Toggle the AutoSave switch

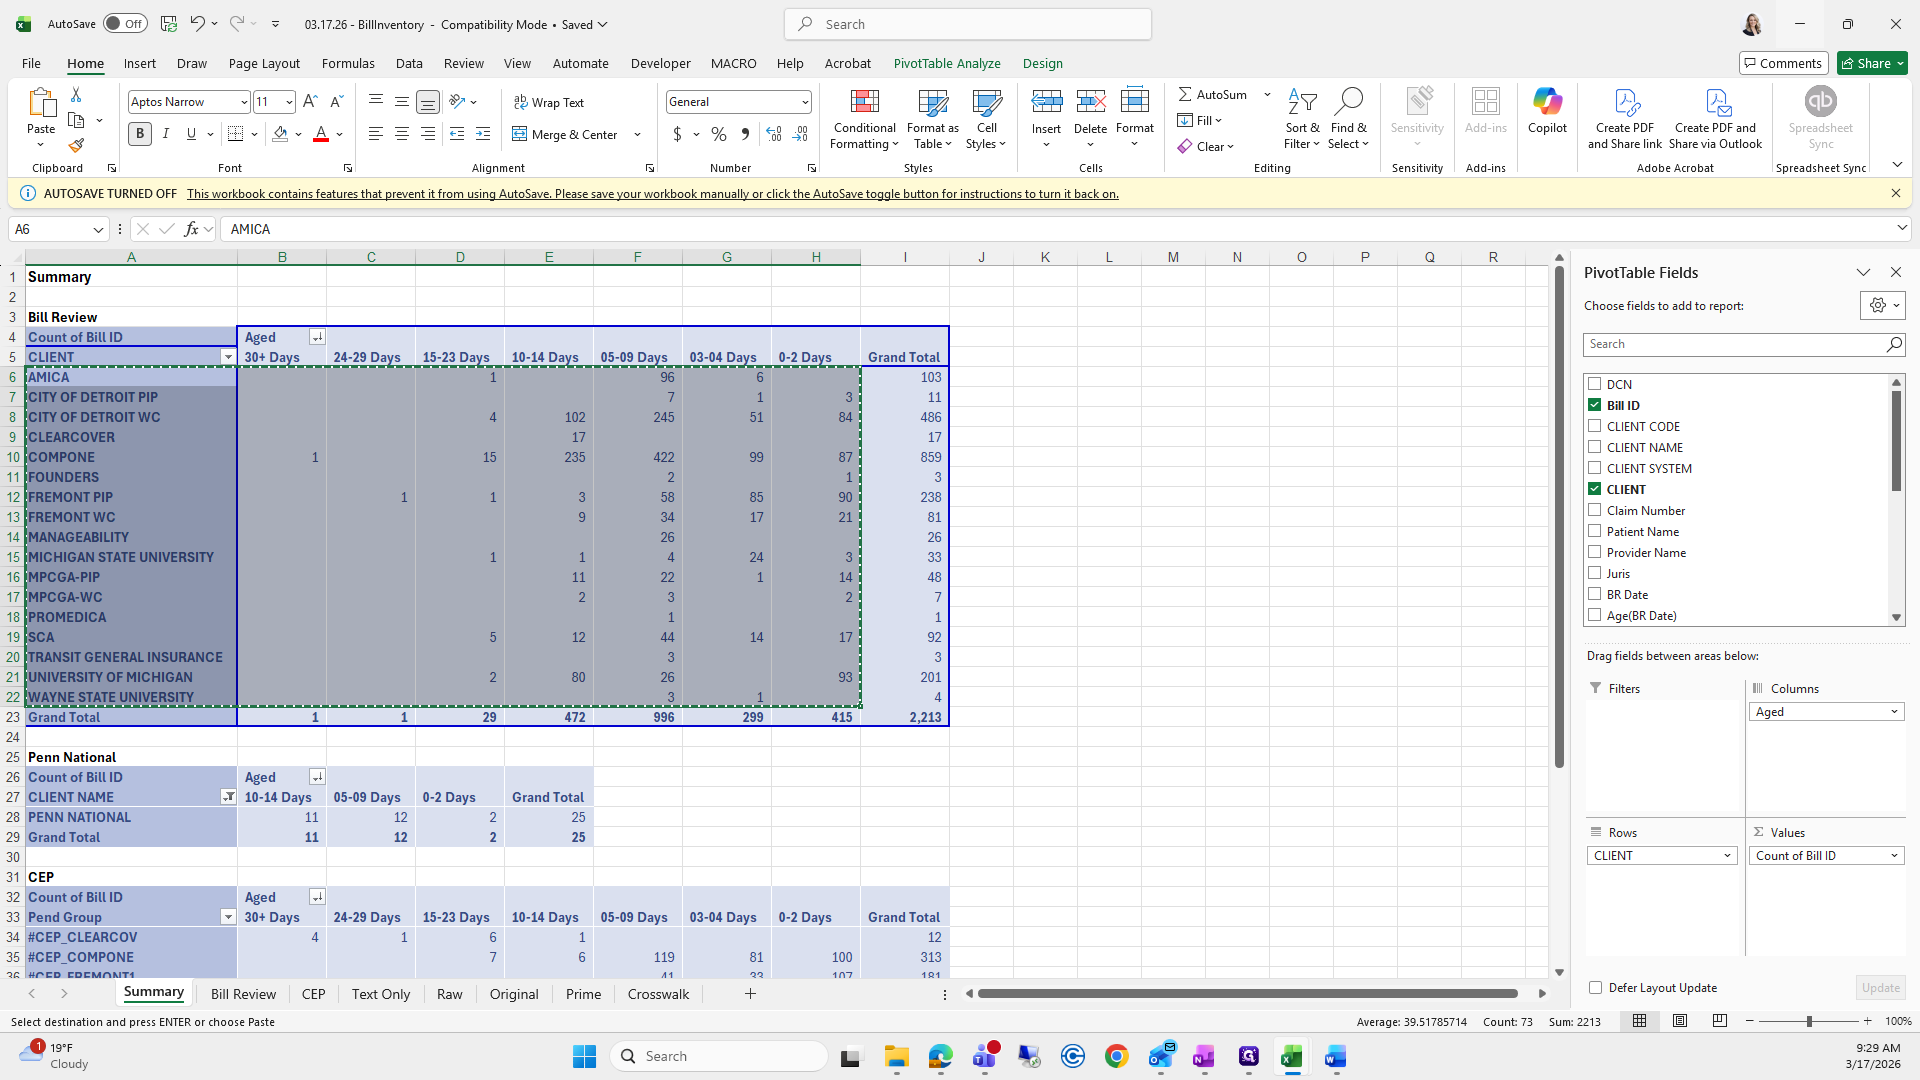tap(125, 24)
